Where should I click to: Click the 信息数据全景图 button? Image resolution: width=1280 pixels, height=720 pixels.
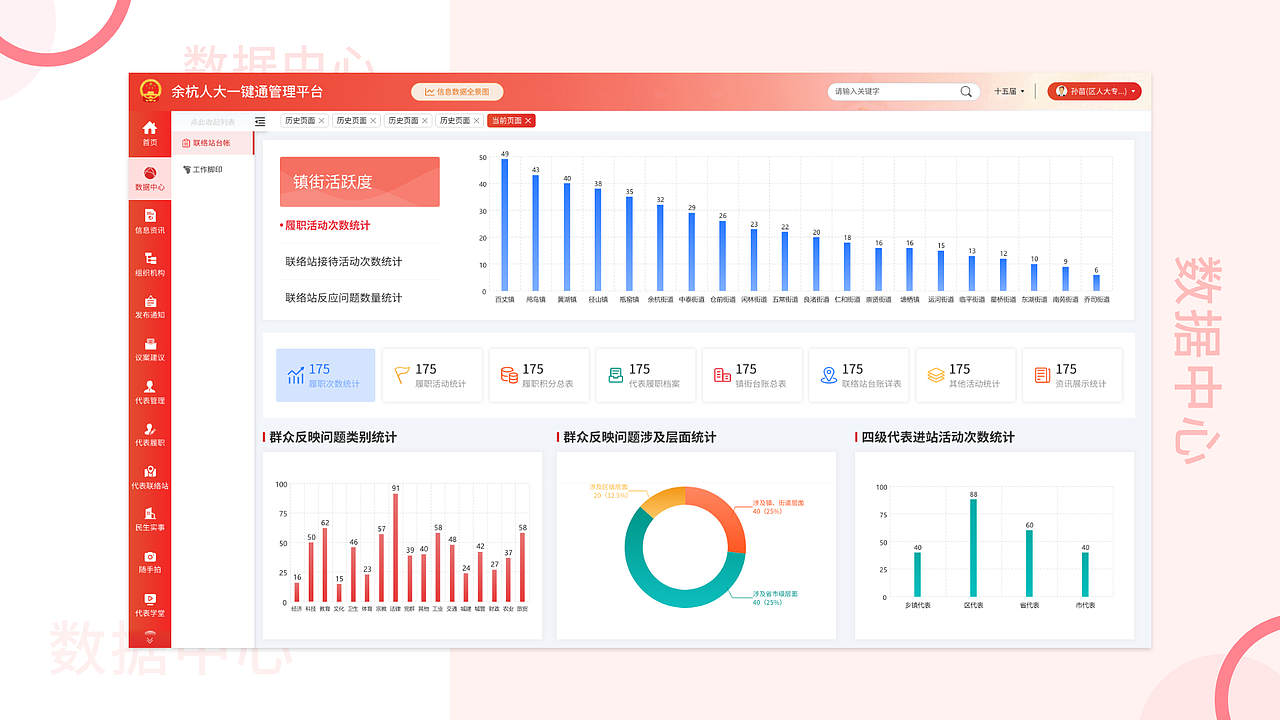(x=457, y=92)
